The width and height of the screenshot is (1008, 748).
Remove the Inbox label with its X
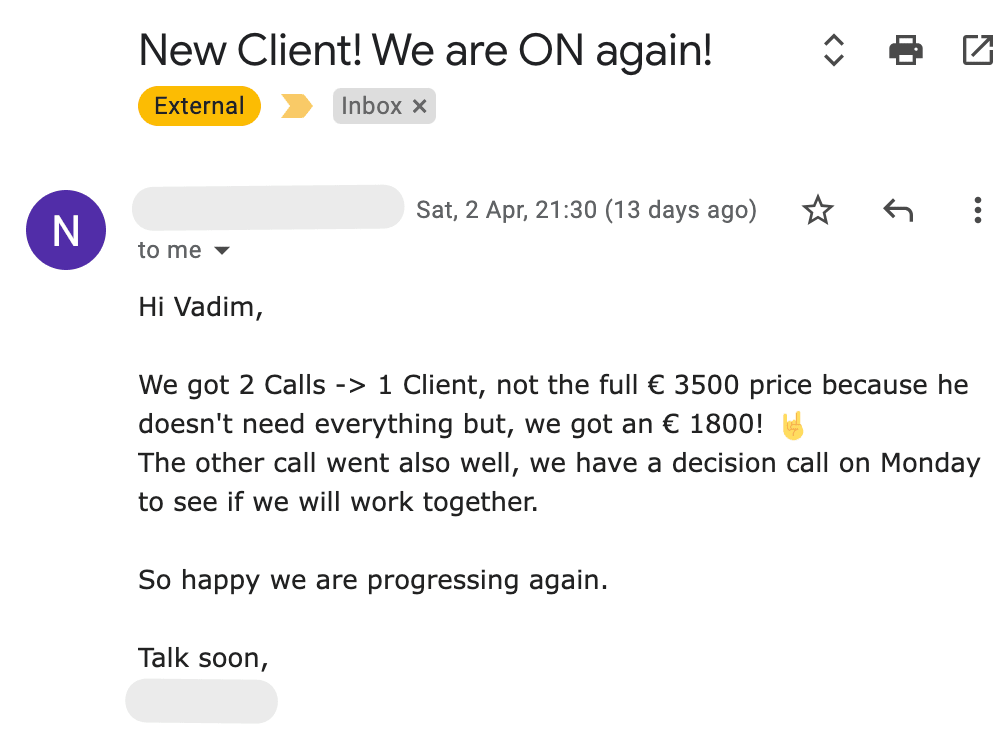point(420,106)
